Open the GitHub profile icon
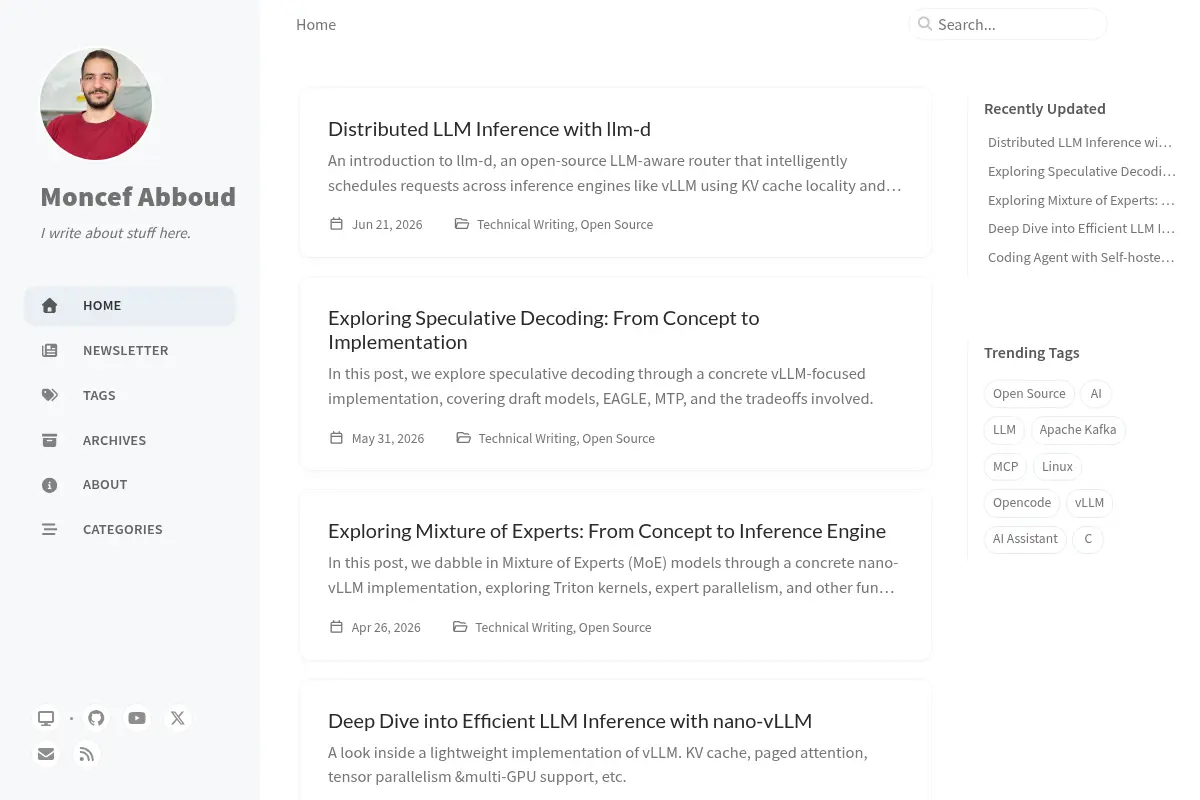 [x=96, y=718]
